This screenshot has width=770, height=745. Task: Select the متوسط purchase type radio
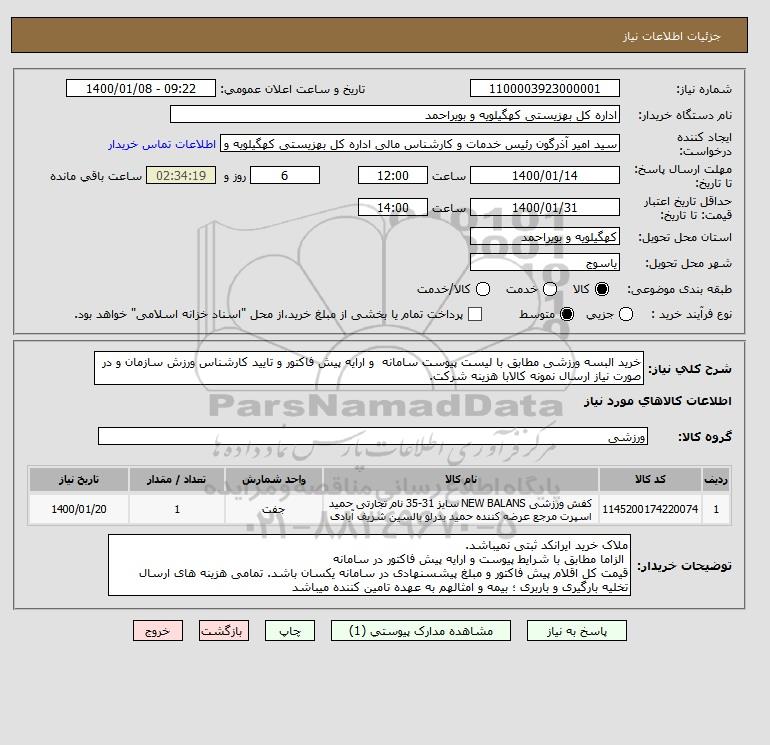tap(567, 314)
